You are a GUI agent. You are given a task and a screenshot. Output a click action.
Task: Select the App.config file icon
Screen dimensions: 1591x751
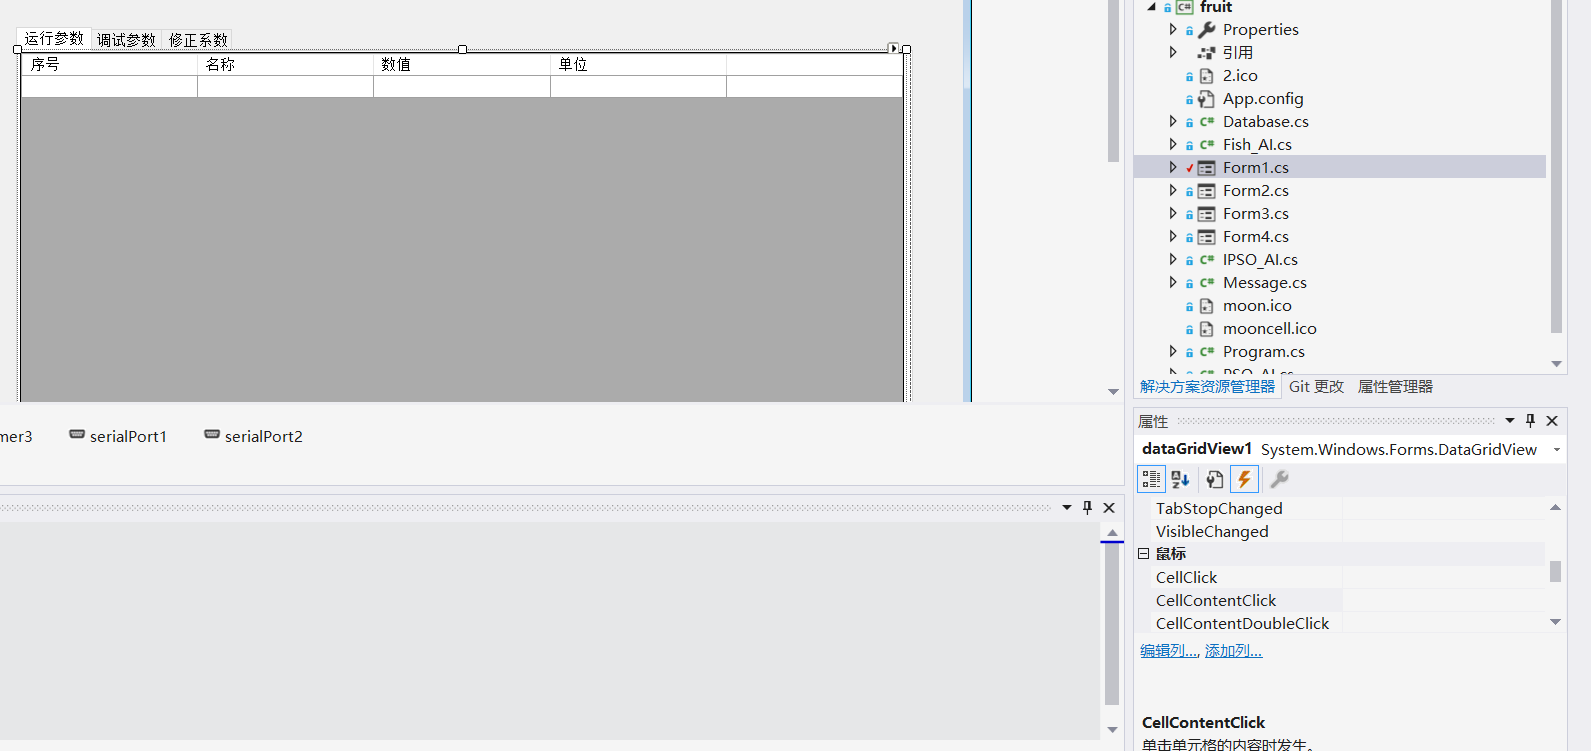pyautogui.click(x=1207, y=99)
